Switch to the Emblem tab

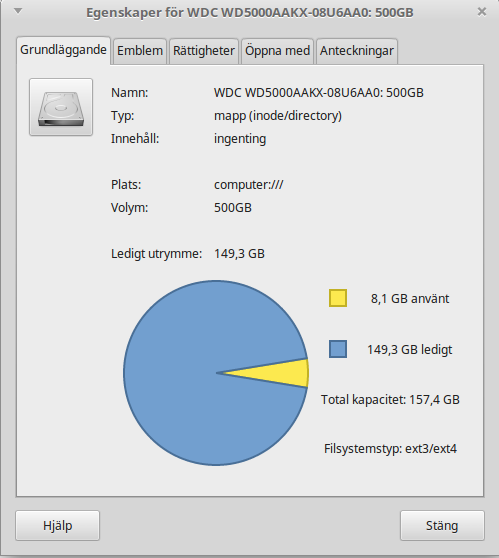coord(140,51)
